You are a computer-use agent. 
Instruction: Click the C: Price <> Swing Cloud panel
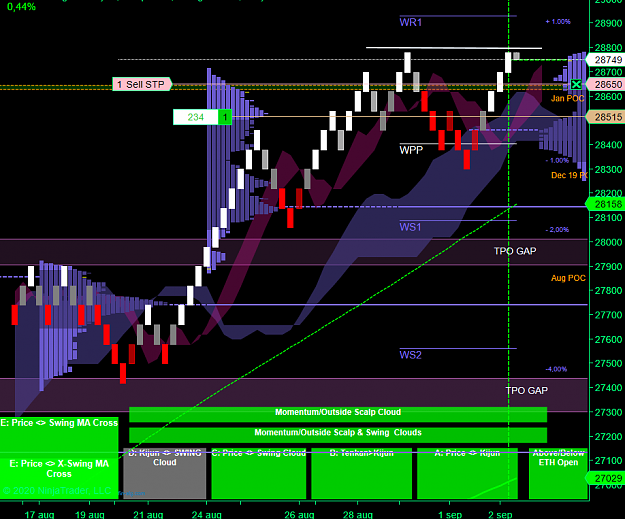click(x=259, y=473)
